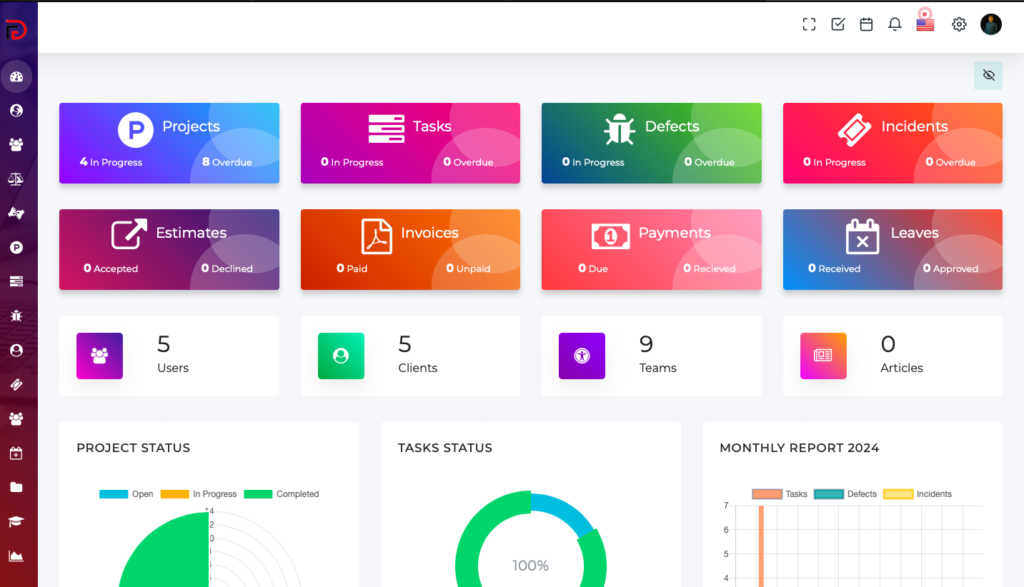Toggle the crossed-eye hide widgets button
The height and width of the screenshot is (587, 1024).
pos(988,75)
